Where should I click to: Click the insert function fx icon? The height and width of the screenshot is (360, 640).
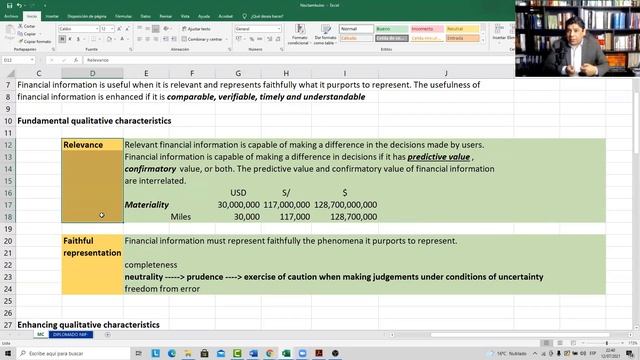pos(76,60)
